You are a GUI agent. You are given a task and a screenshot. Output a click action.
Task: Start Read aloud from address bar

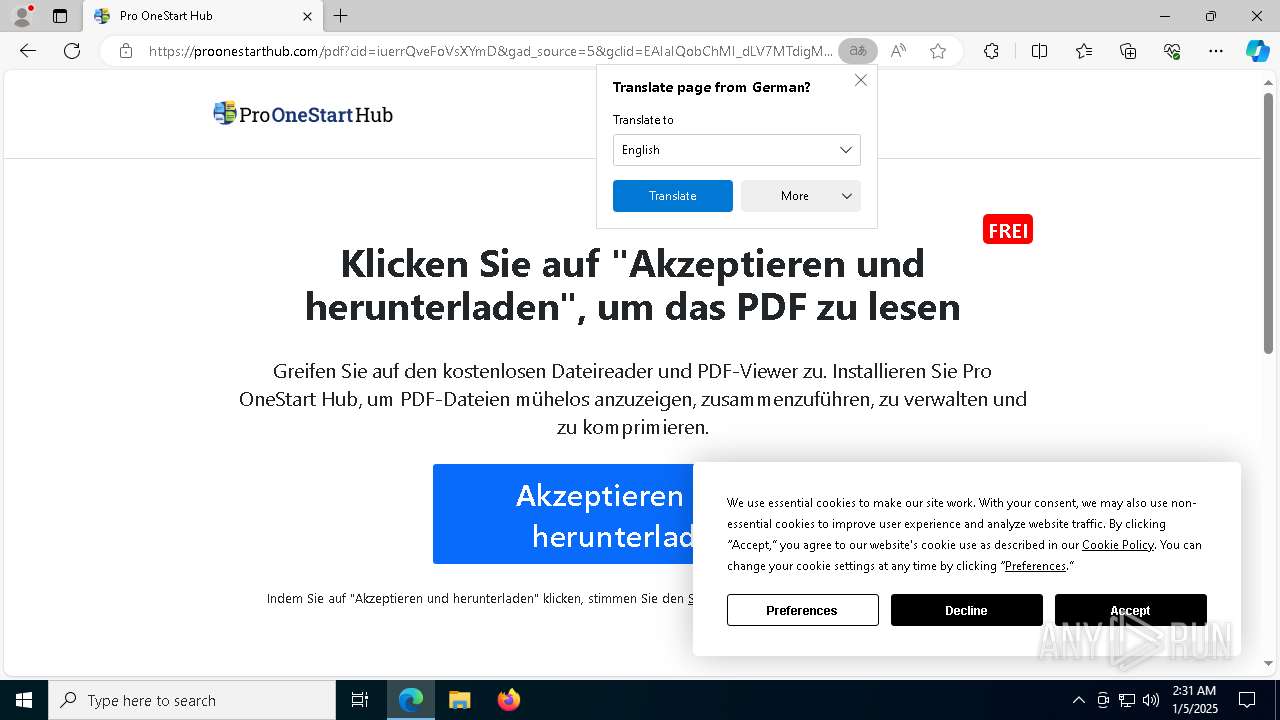click(x=898, y=51)
